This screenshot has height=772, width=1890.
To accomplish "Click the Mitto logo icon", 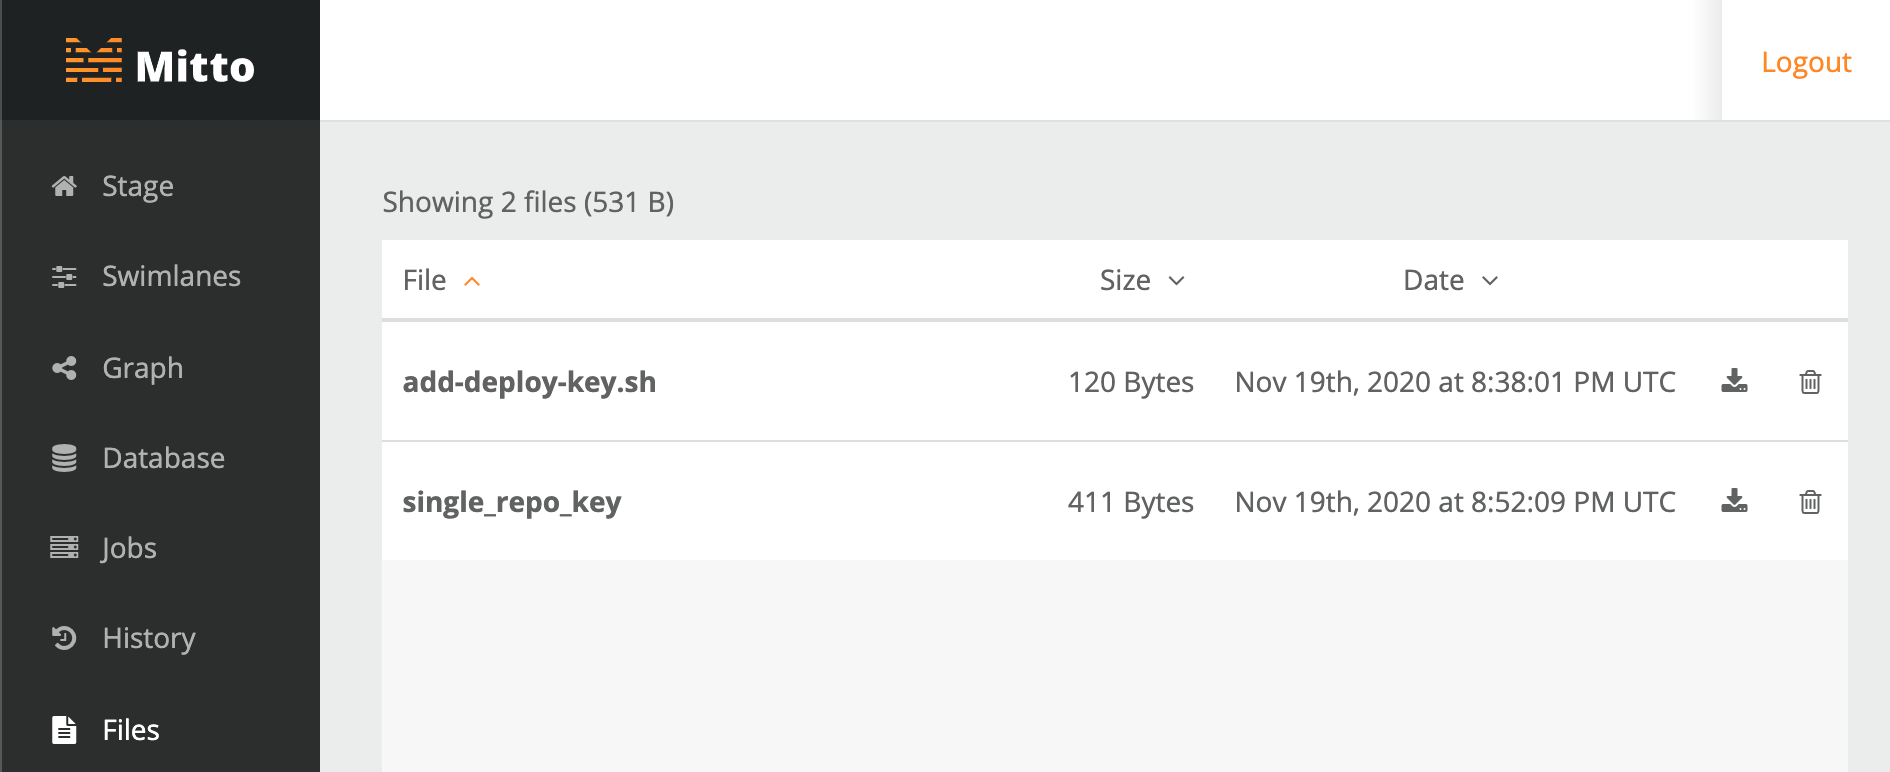I will 94,61.
